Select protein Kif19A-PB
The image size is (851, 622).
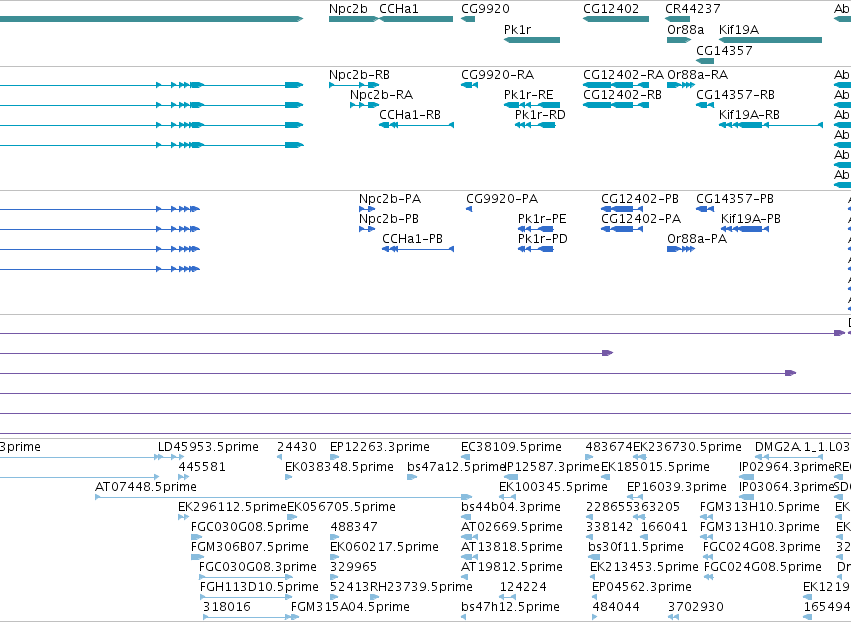(751, 219)
